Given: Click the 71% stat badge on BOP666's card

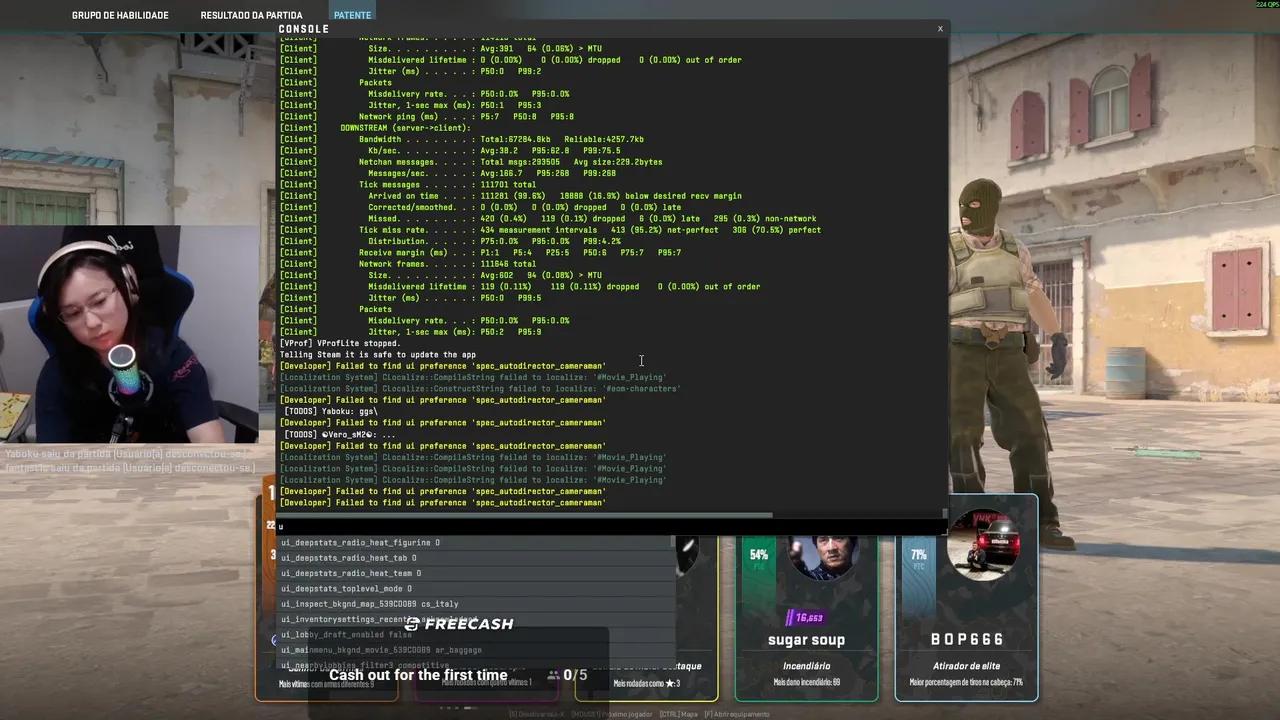Looking at the screenshot, I should (x=918, y=556).
